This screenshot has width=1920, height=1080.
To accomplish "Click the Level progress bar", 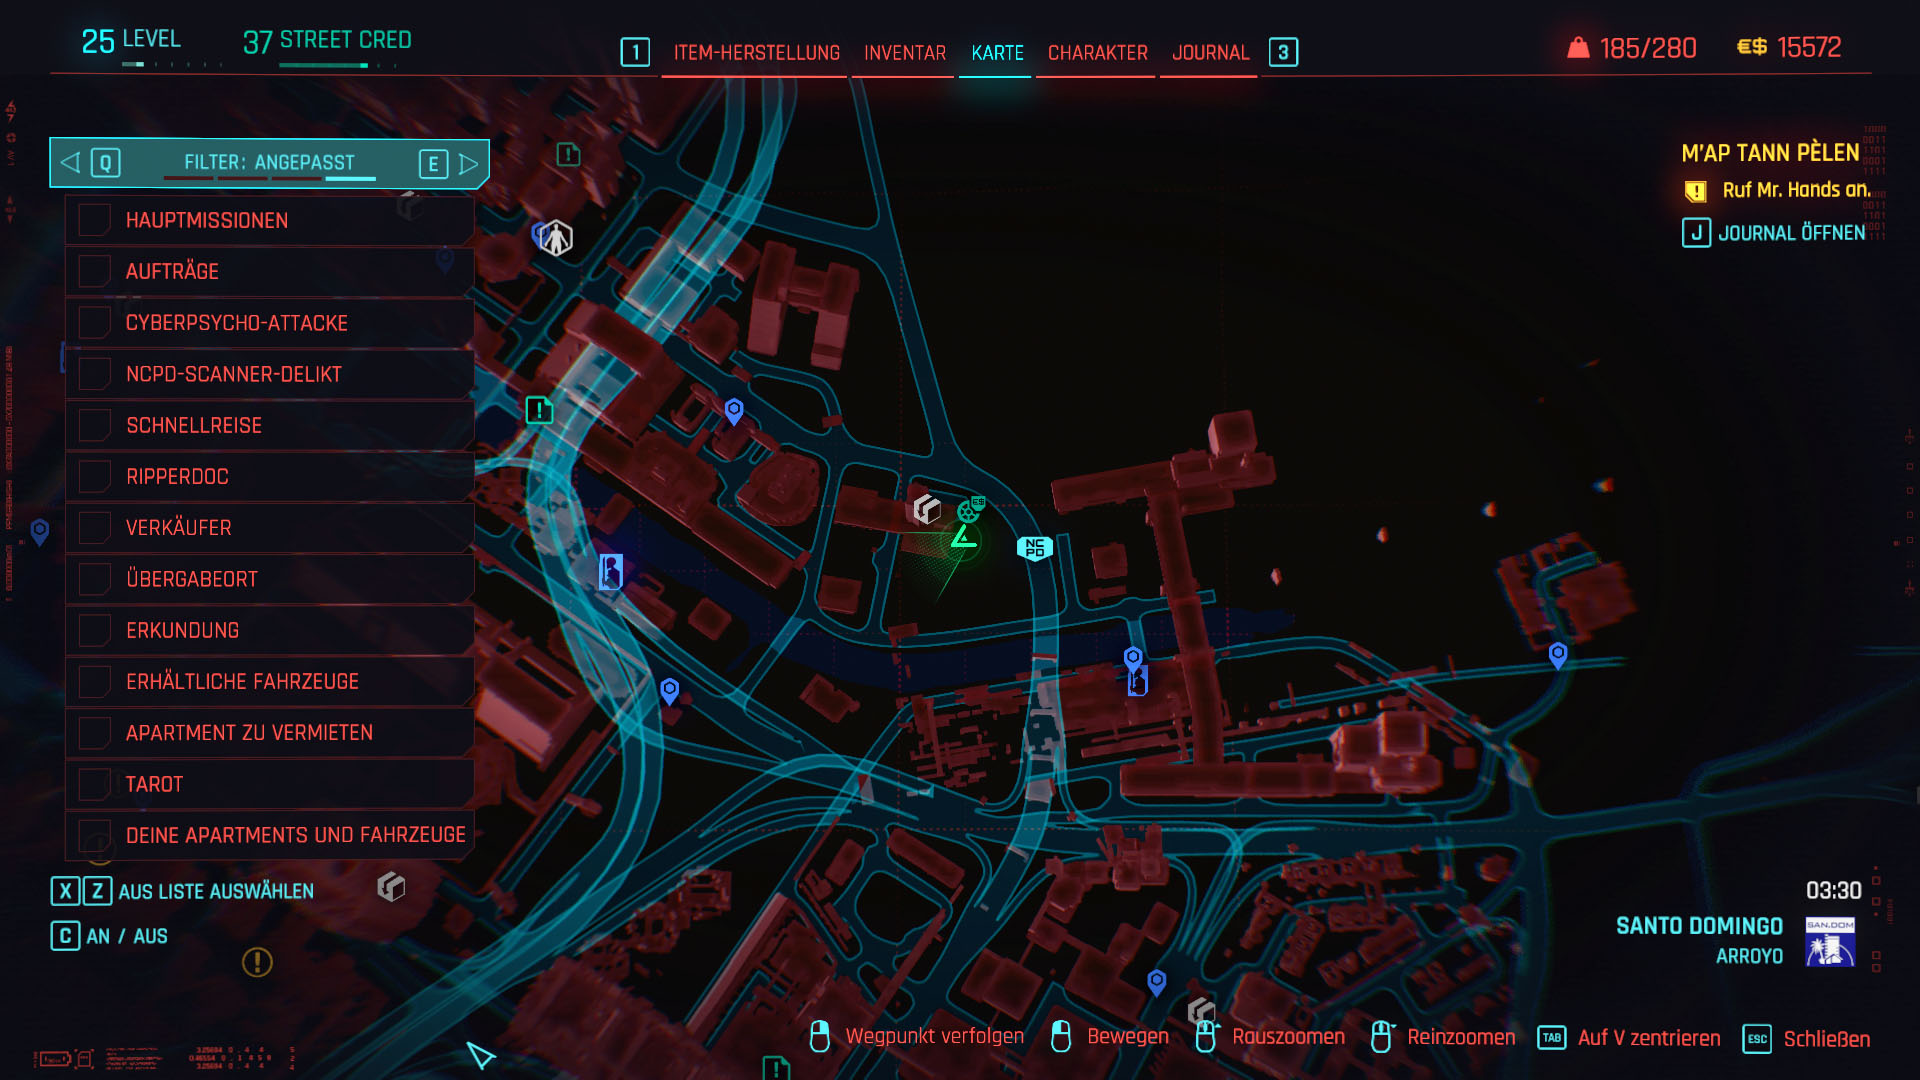I will pyautogui.click(x=171, y=65).
